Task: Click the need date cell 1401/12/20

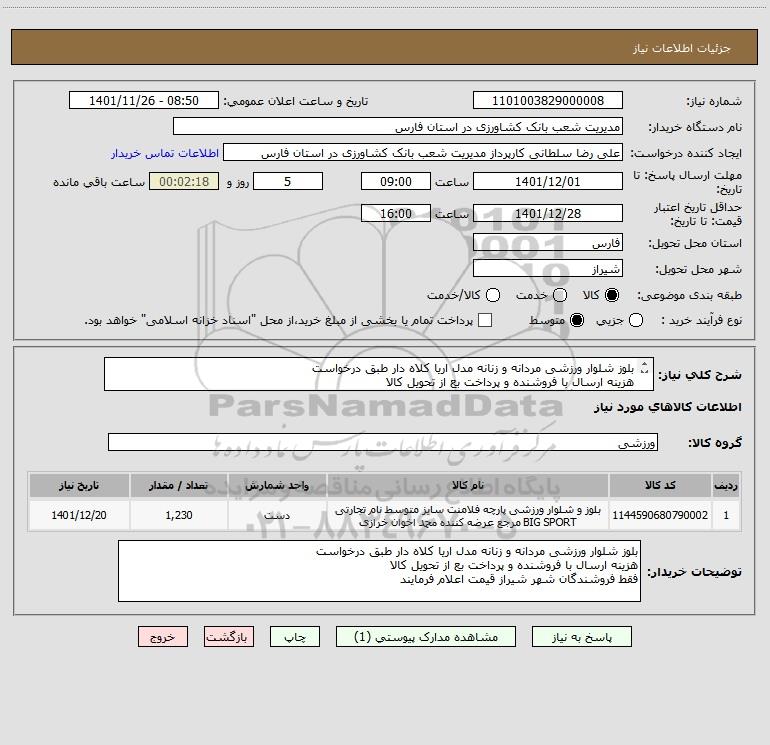Action: pos(79,515)
